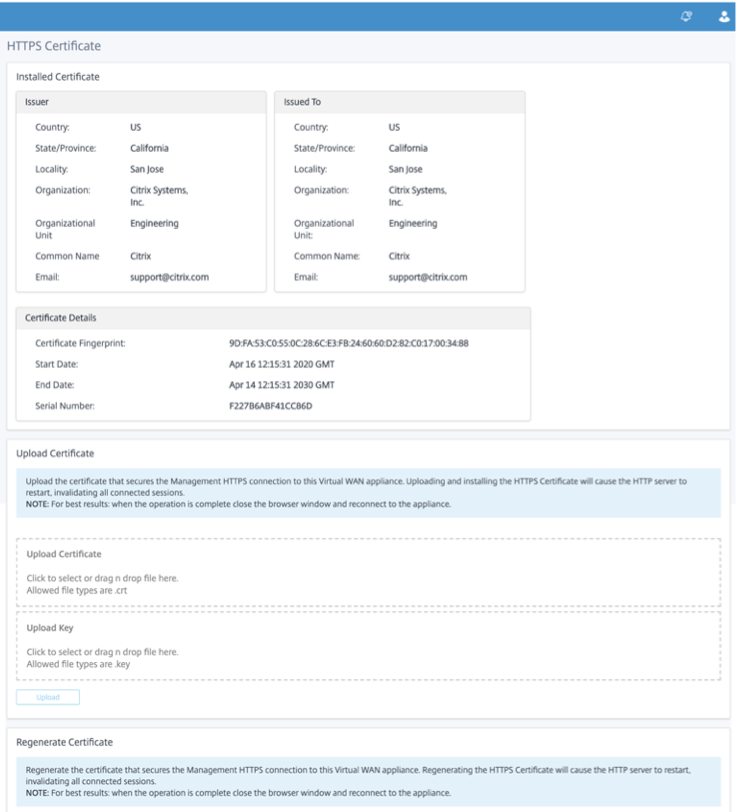The height and width of the screenshot is (812, 736).
Task: Click Issued To State value California
Action: 408,148
